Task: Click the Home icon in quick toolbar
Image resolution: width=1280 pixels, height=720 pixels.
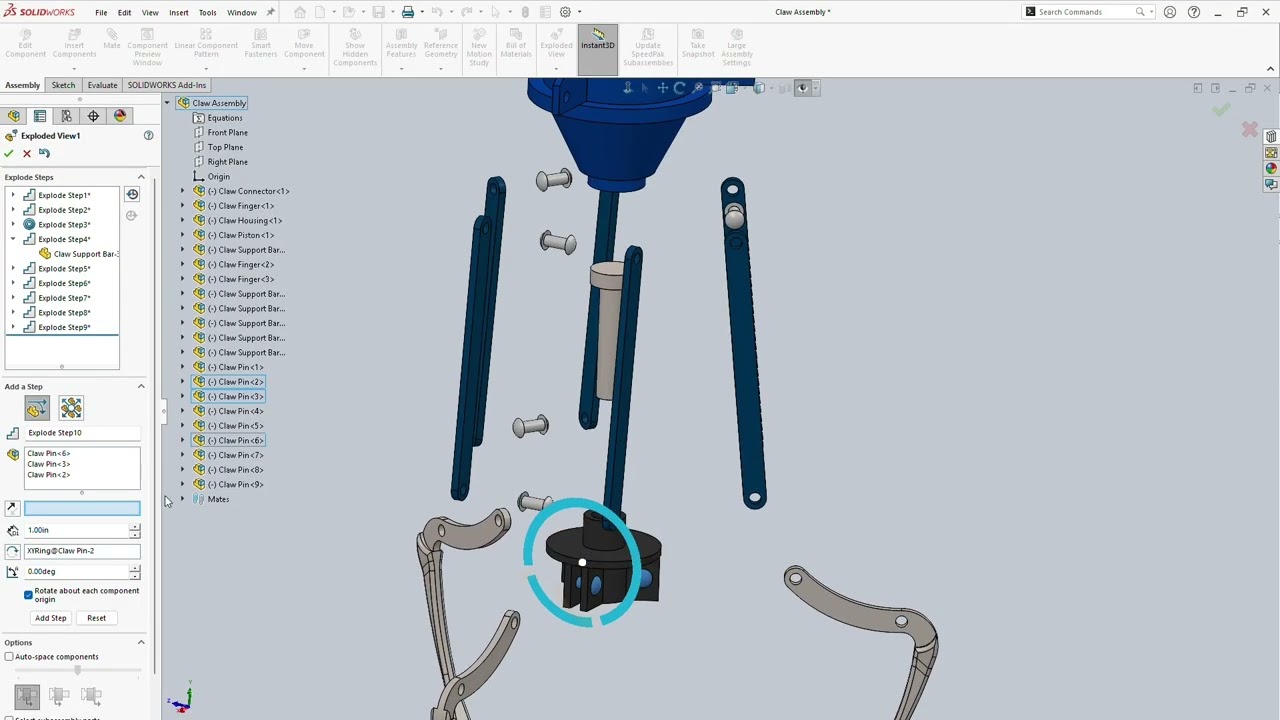Action: (x=300, y=12)
